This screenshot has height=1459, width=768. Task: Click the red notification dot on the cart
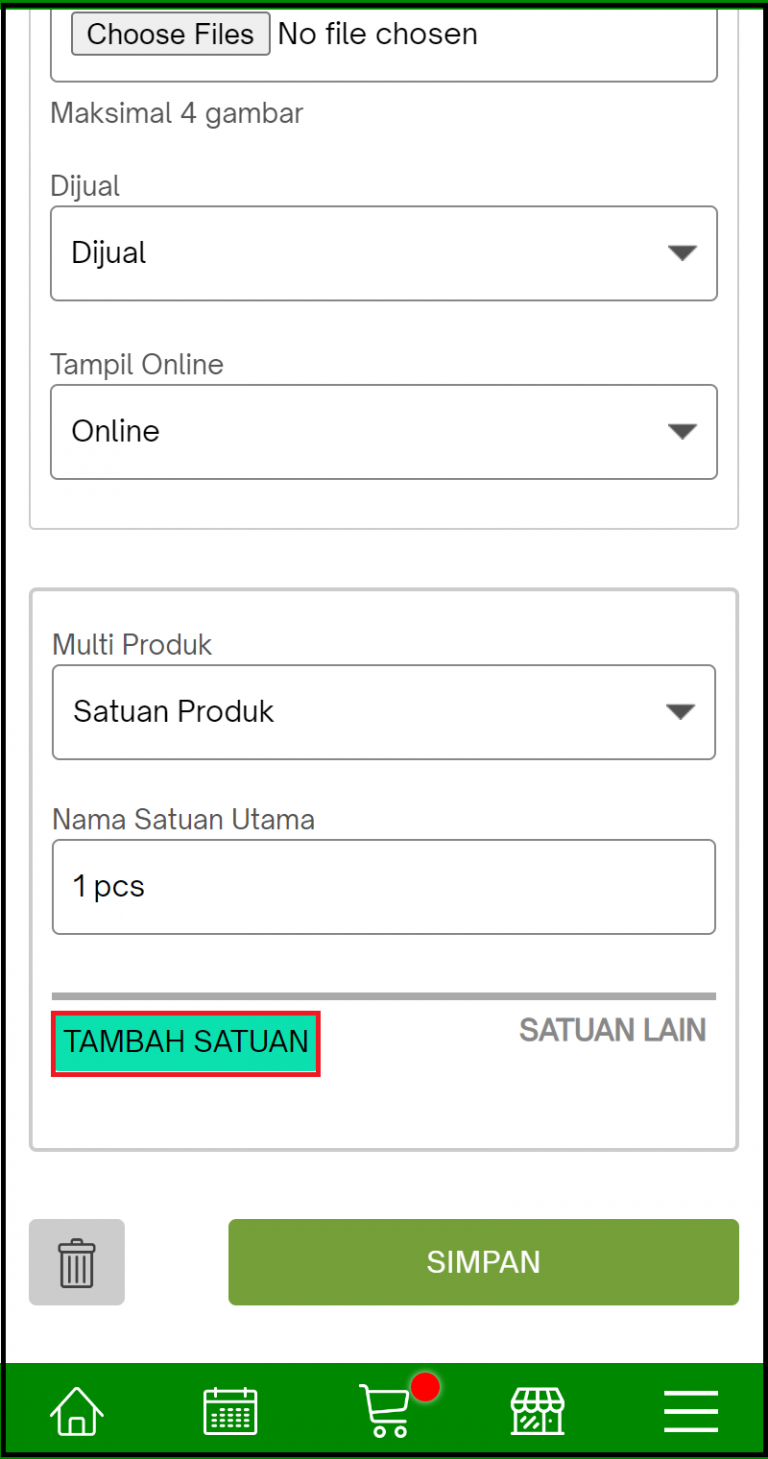coord(424,1387)
